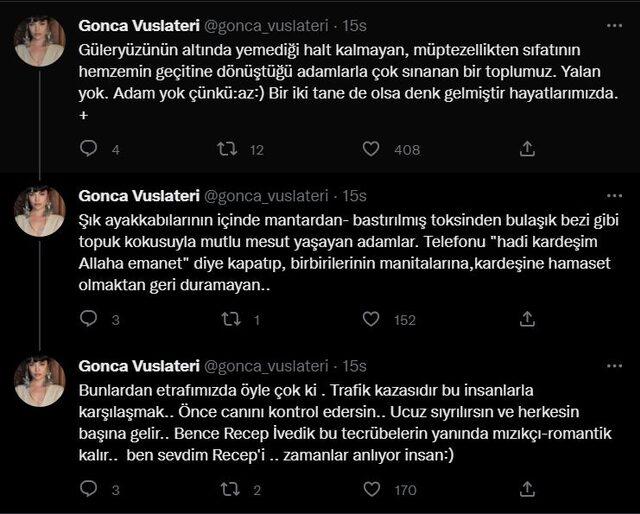Like the first tweet with 408 likes
The width and height of the screenshot is (640, 514).
tap(371, 149)
